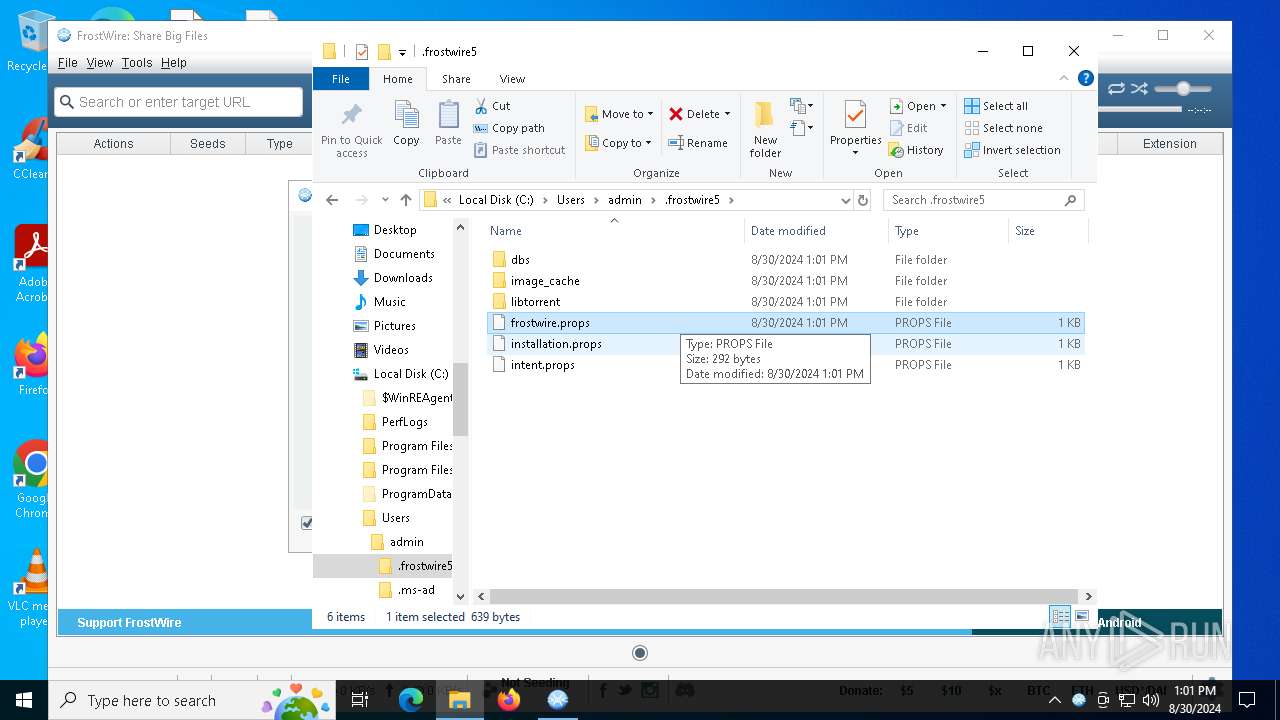This screenshot has height=720, width=1280.
Task: Click admin in the address breadcrumb
Action: (625, 200)
